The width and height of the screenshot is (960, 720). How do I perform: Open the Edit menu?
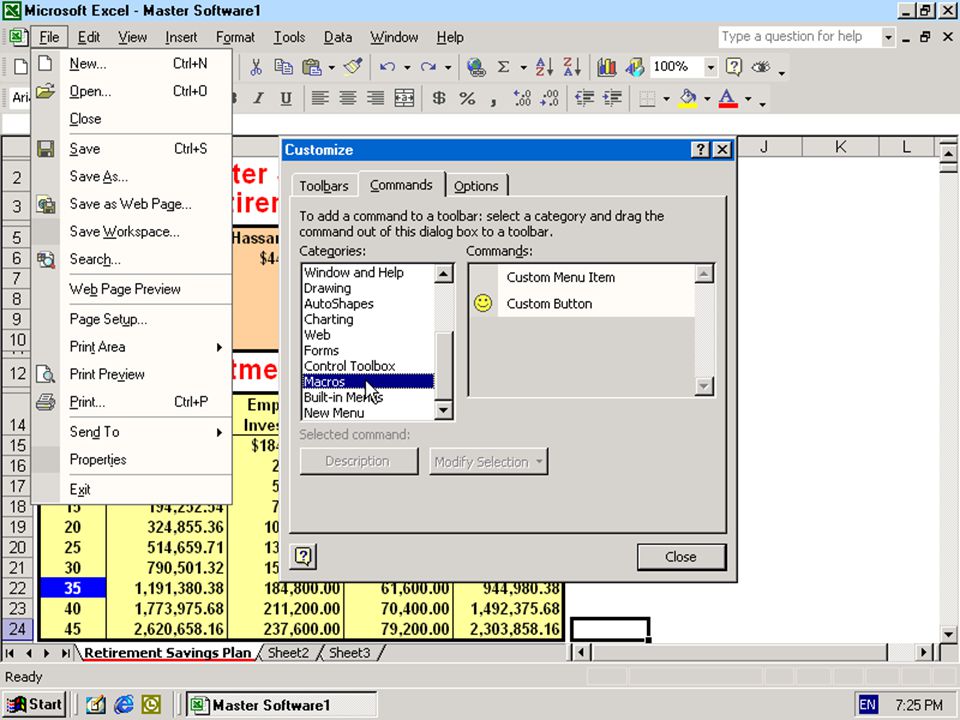point(89,37)
